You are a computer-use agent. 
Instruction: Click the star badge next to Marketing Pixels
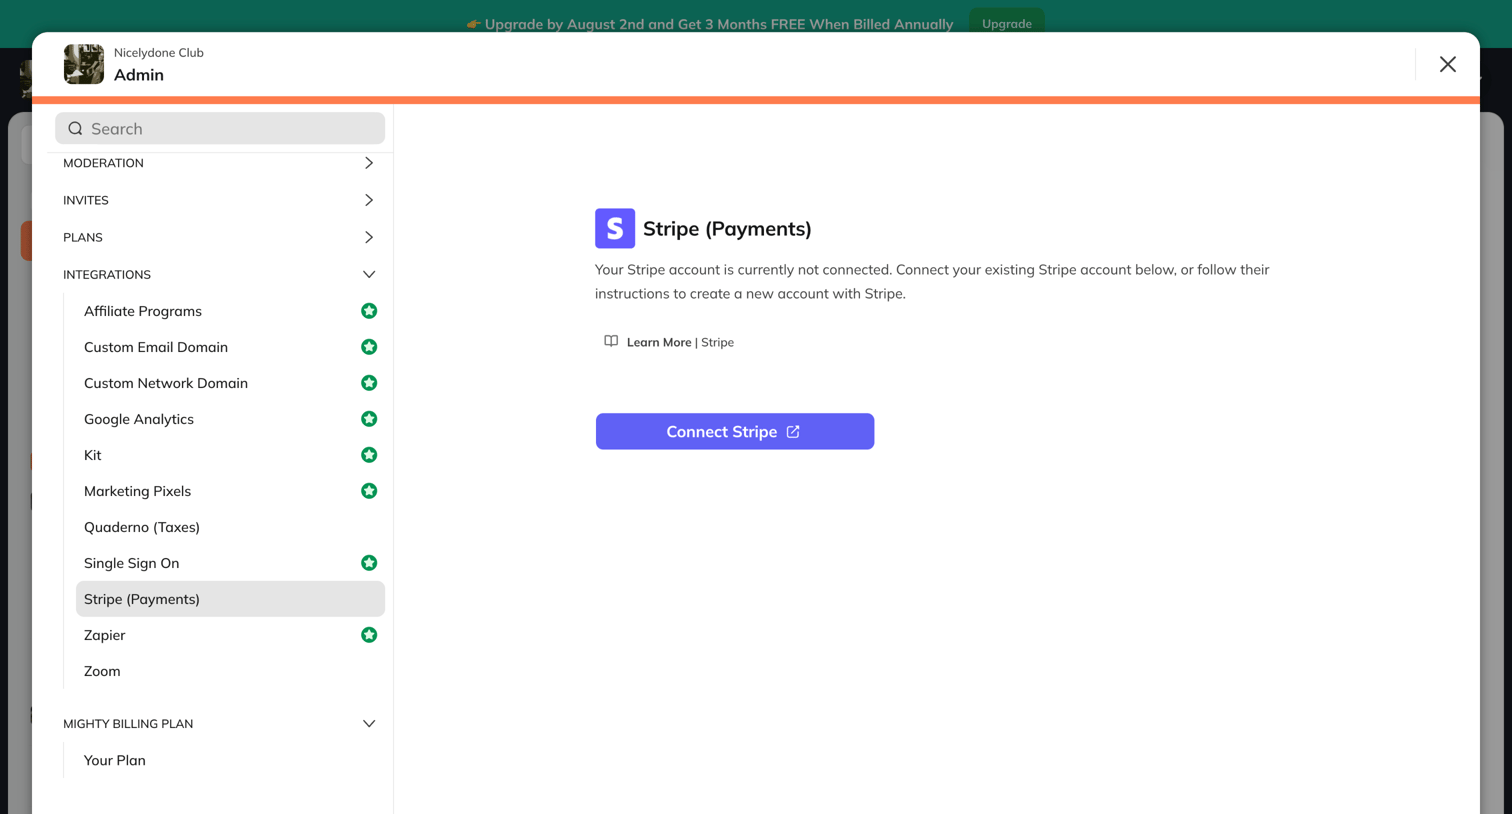coord(369,491)
